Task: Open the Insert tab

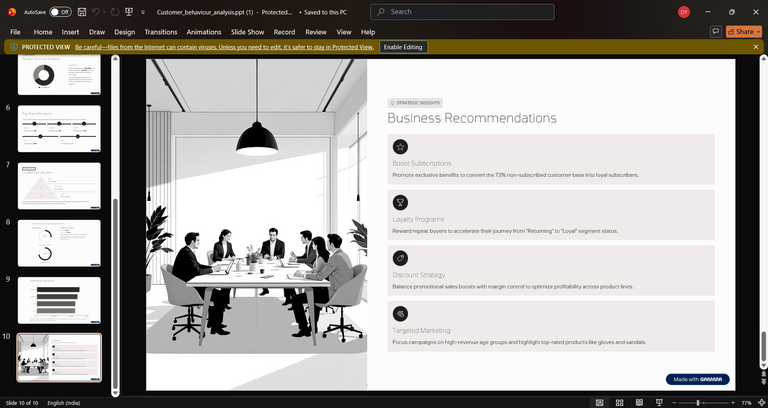Action: pos(70,32)
